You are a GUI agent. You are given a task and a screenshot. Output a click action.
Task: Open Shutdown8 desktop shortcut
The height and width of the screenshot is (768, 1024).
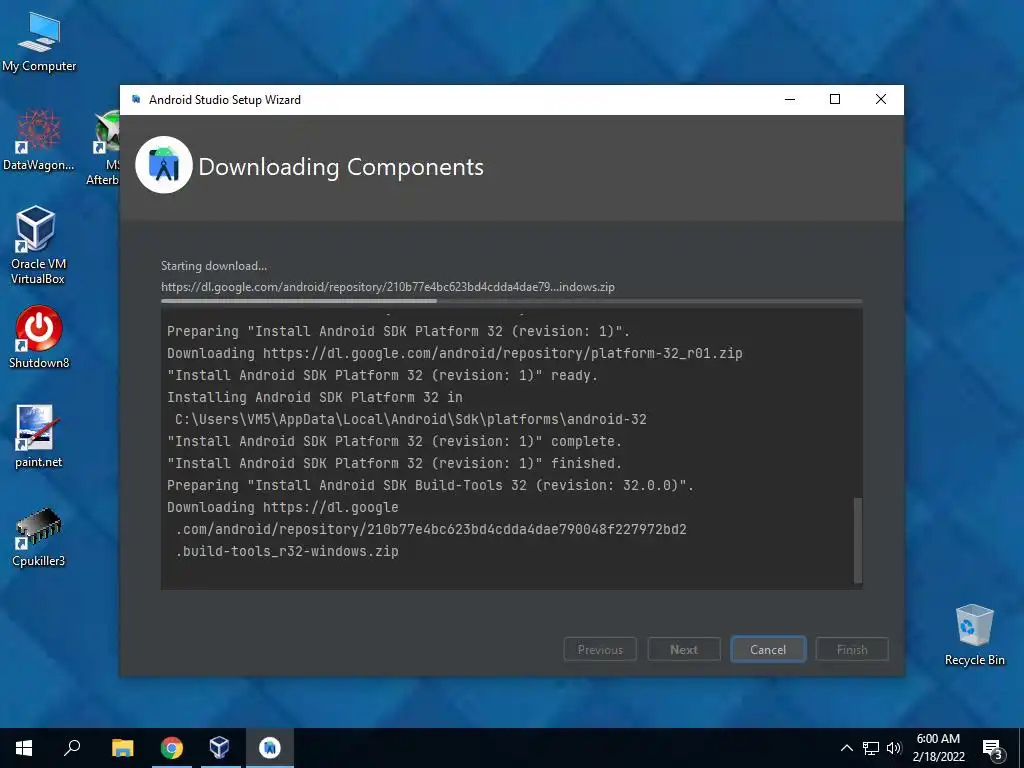tap(39, 337)
